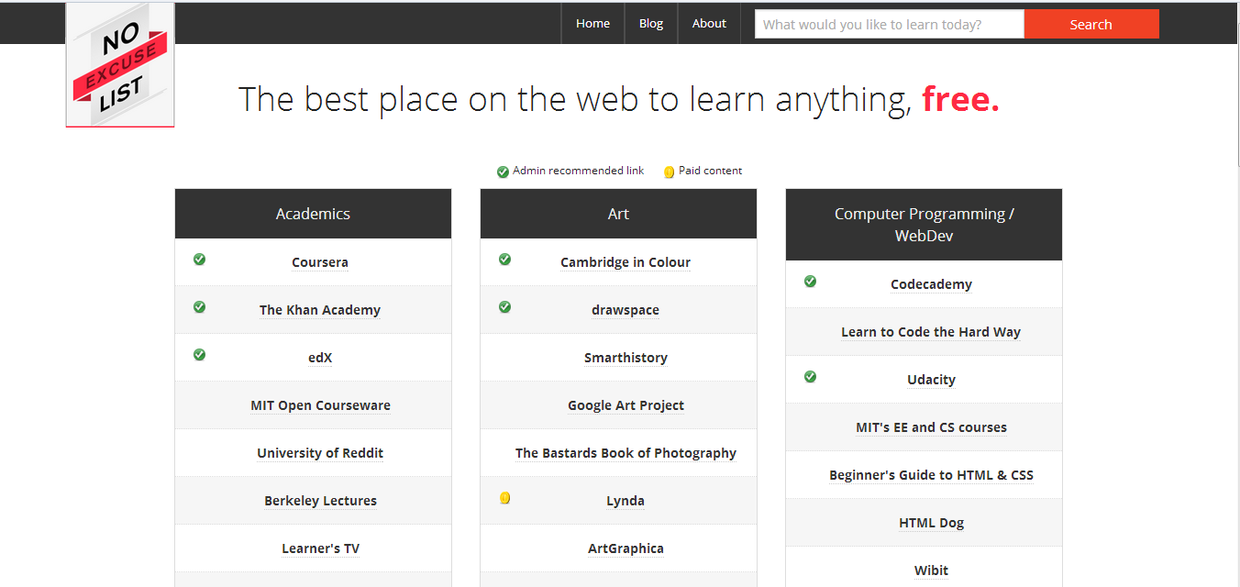
Task: Open the edX link
Action: coord(320,358)
